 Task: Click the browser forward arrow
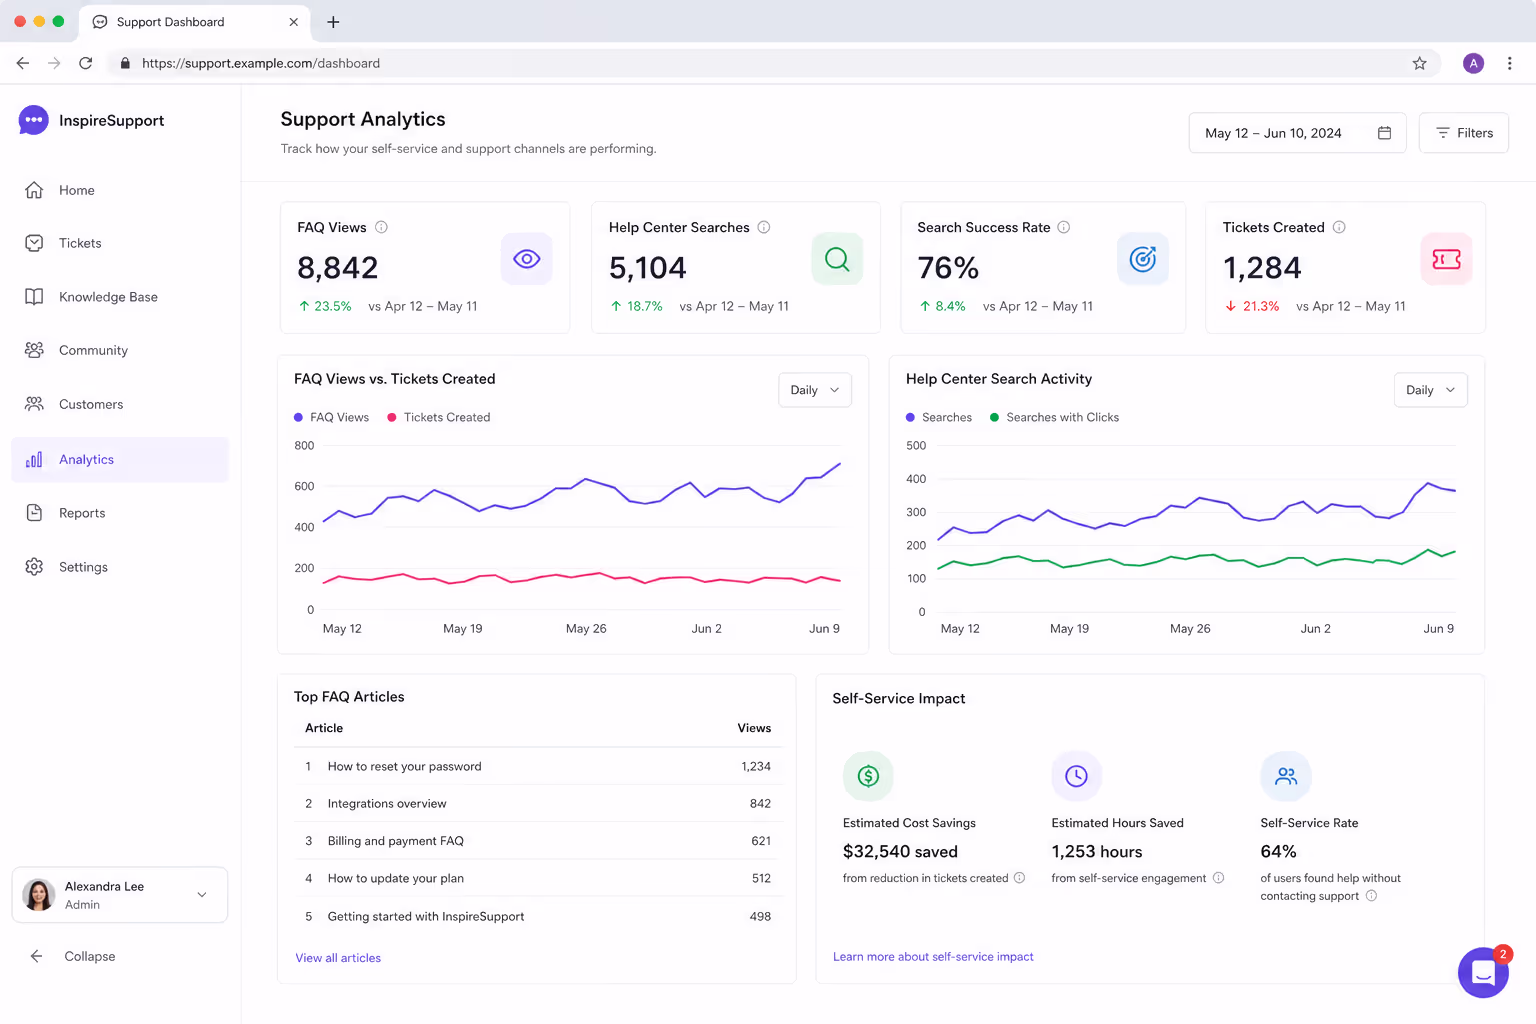54,63
